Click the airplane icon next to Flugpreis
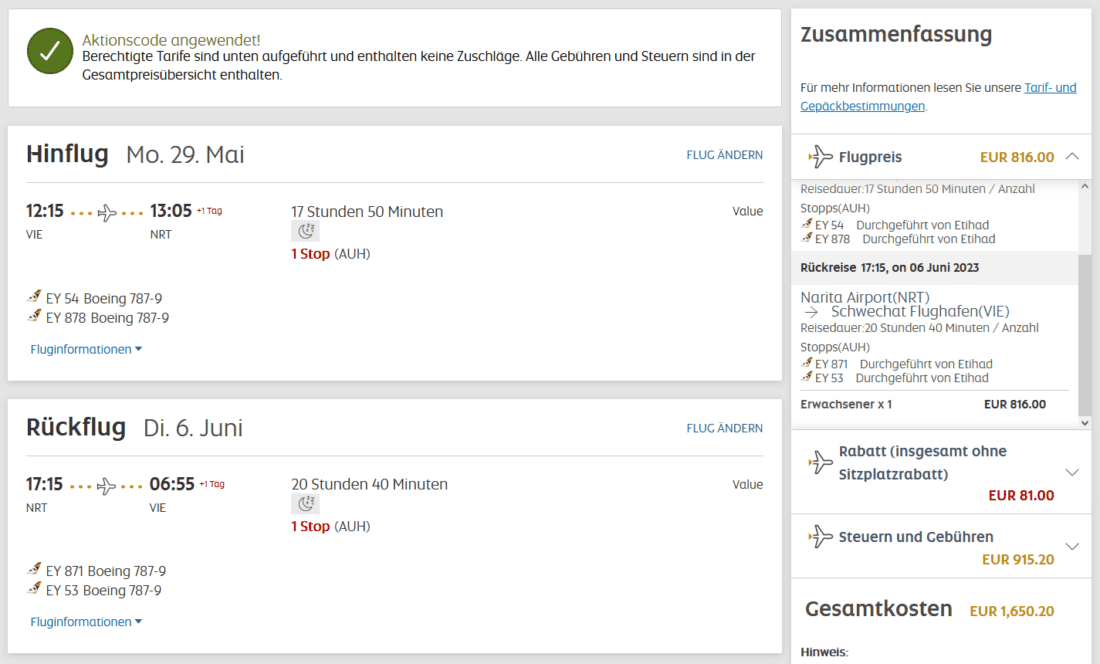 click(820, 157)
